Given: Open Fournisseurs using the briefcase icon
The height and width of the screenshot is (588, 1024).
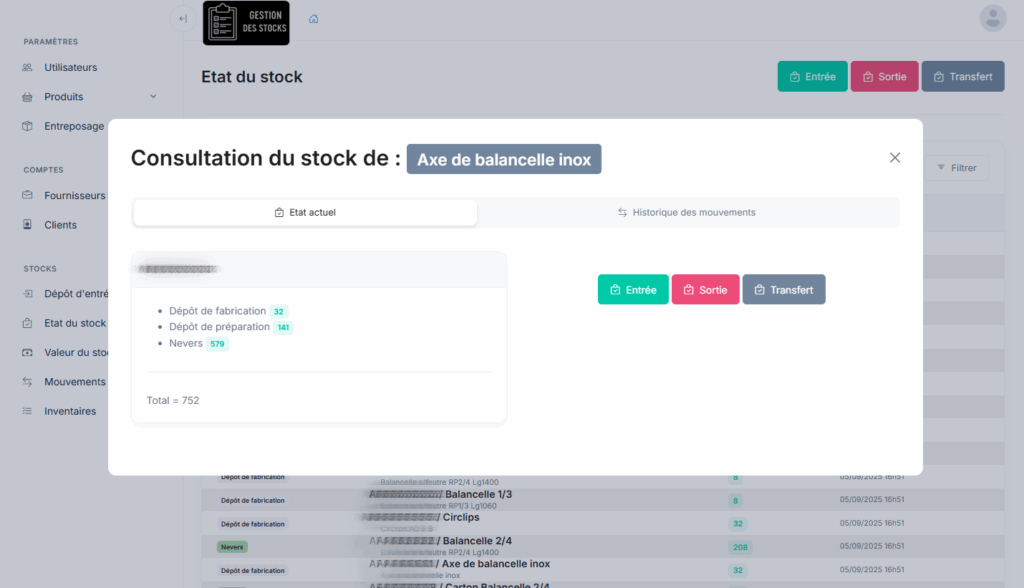Looking at the screenshot, I should [x=28, y=195].
